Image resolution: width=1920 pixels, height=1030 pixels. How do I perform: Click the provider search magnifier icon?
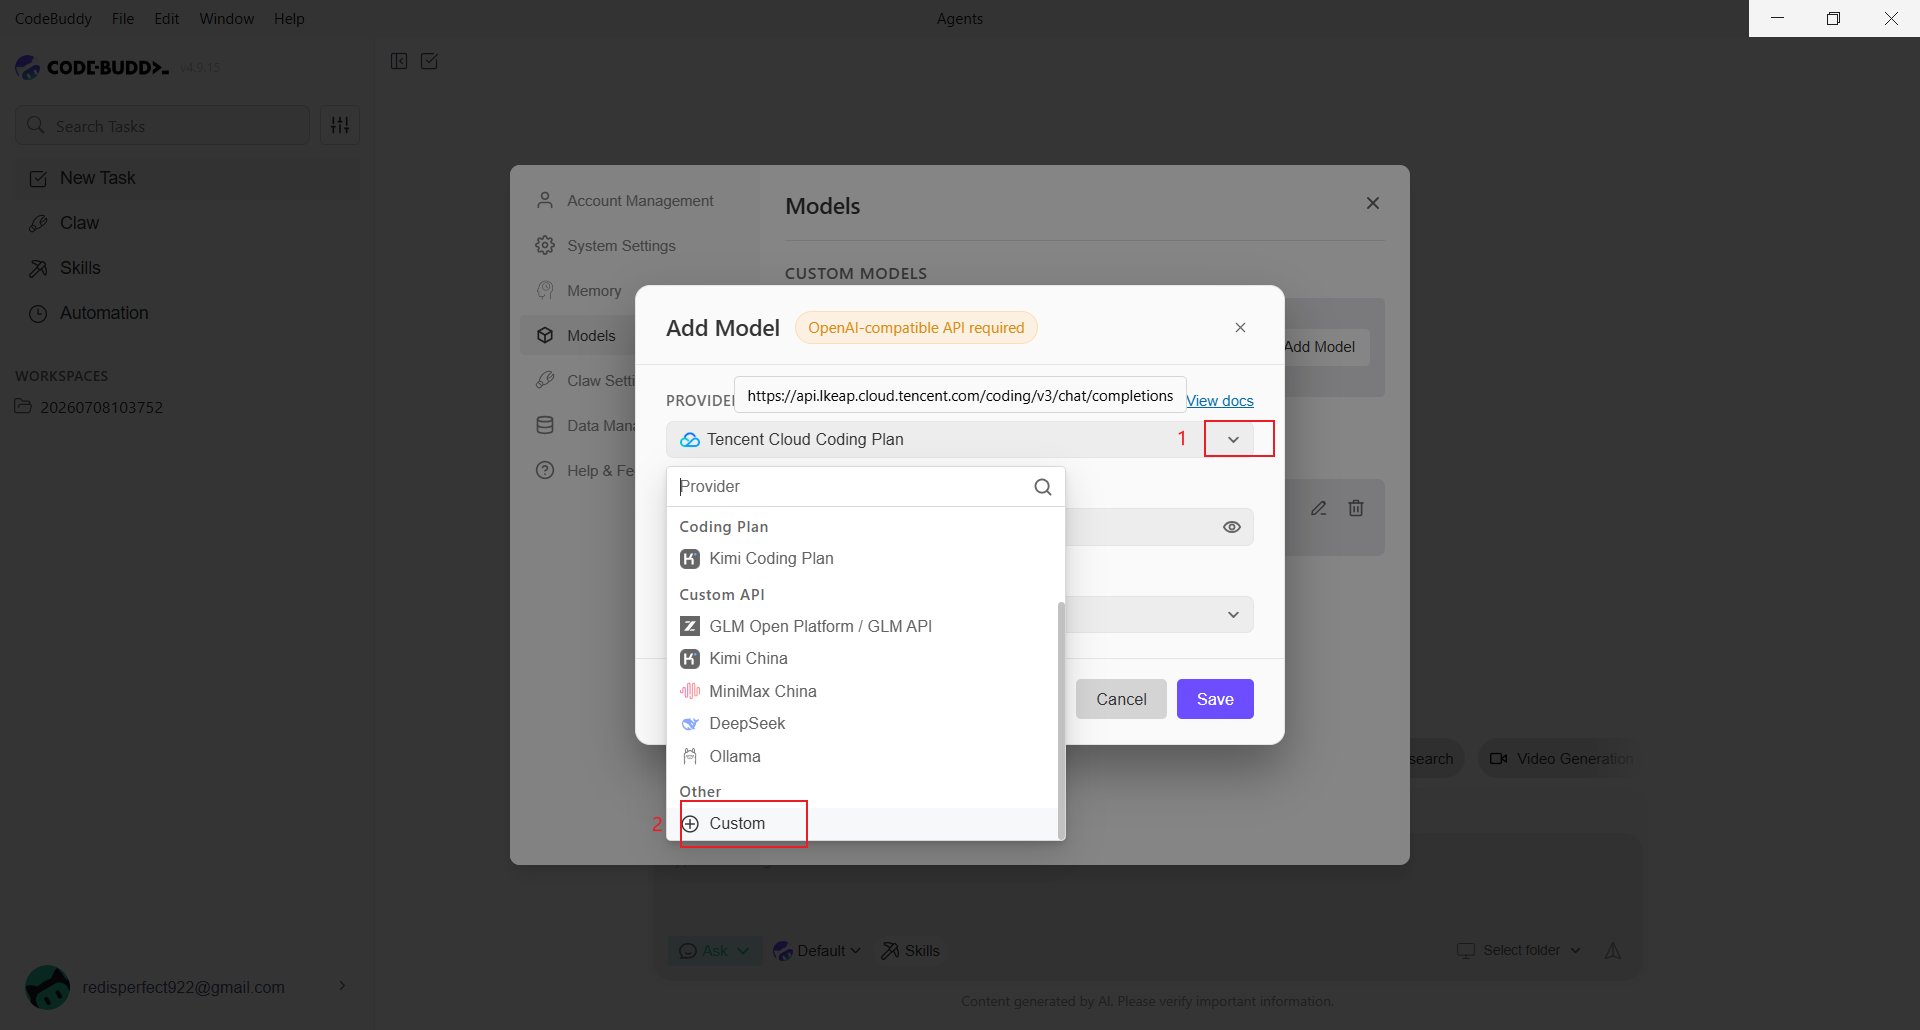1042,487
